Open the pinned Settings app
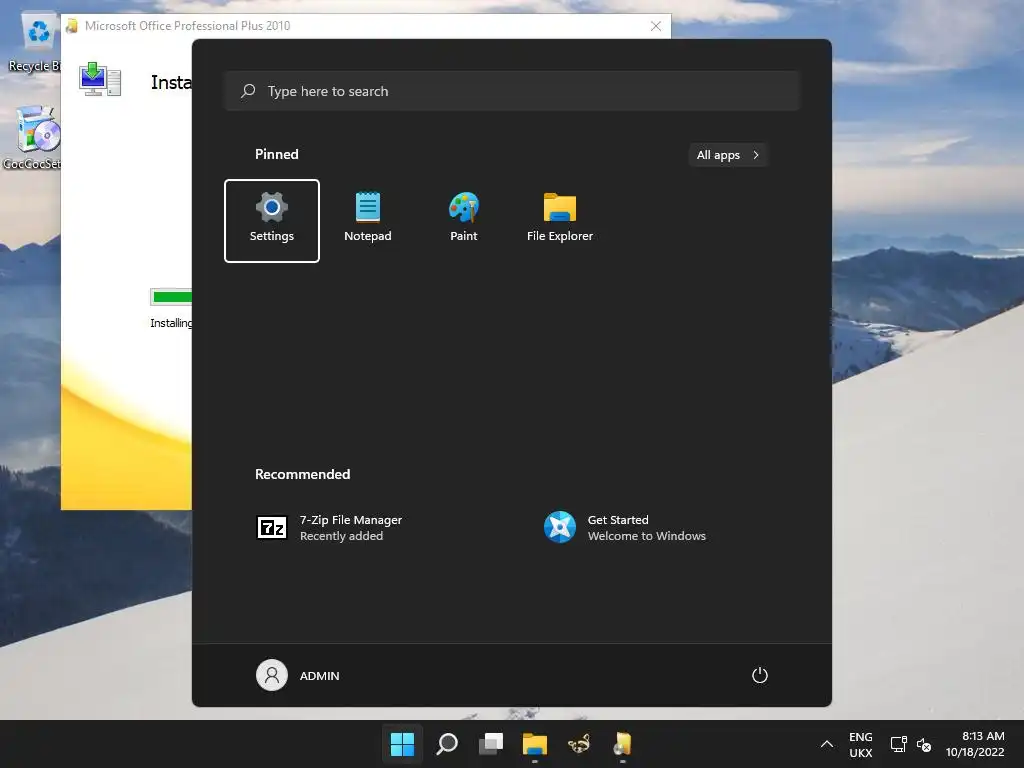 click(x=272, y=221)
